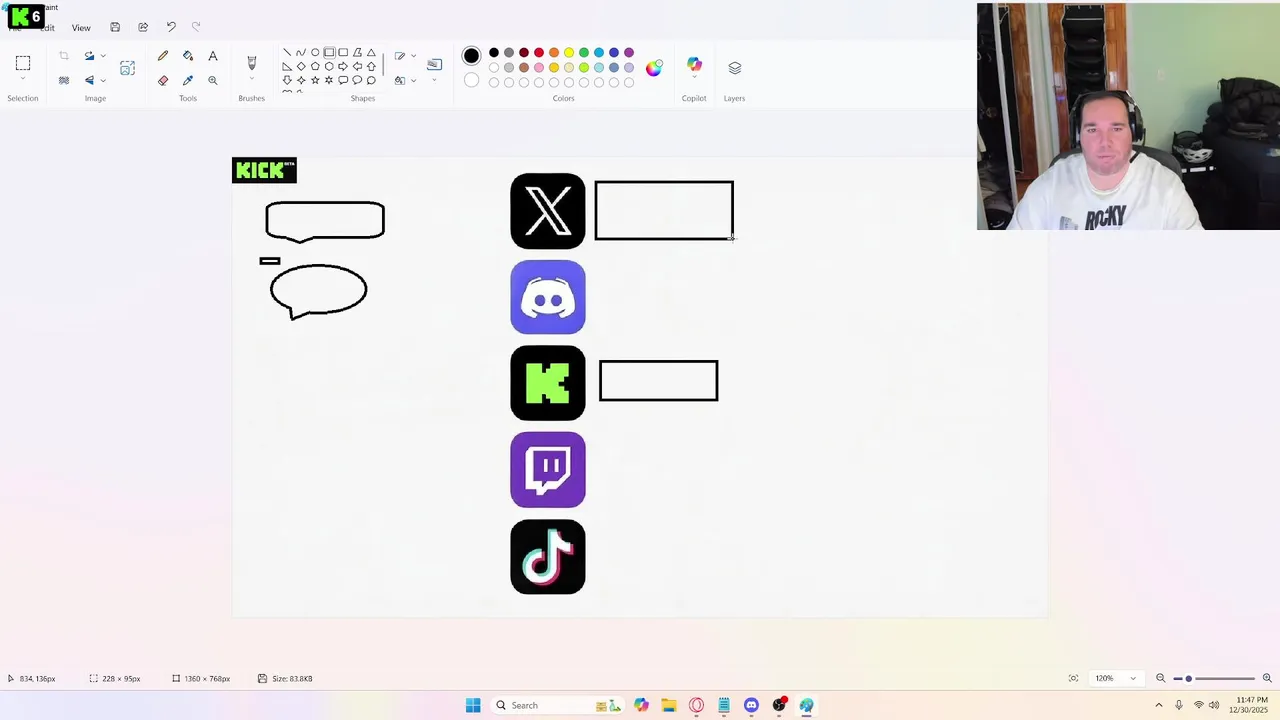Activate the Text tool
The width and height of the screenshot is (1280, 720).
[x=213, y=56]
